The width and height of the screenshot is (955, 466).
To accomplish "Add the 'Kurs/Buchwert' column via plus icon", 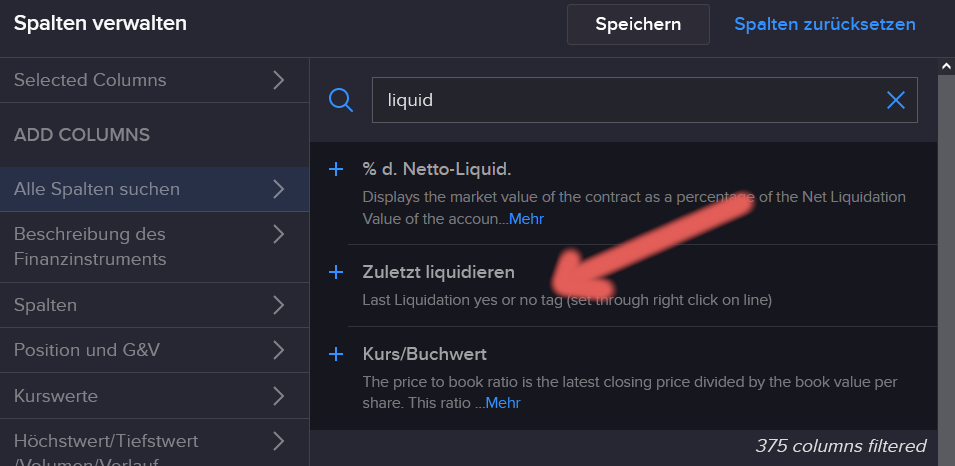I will pos(336,354).
